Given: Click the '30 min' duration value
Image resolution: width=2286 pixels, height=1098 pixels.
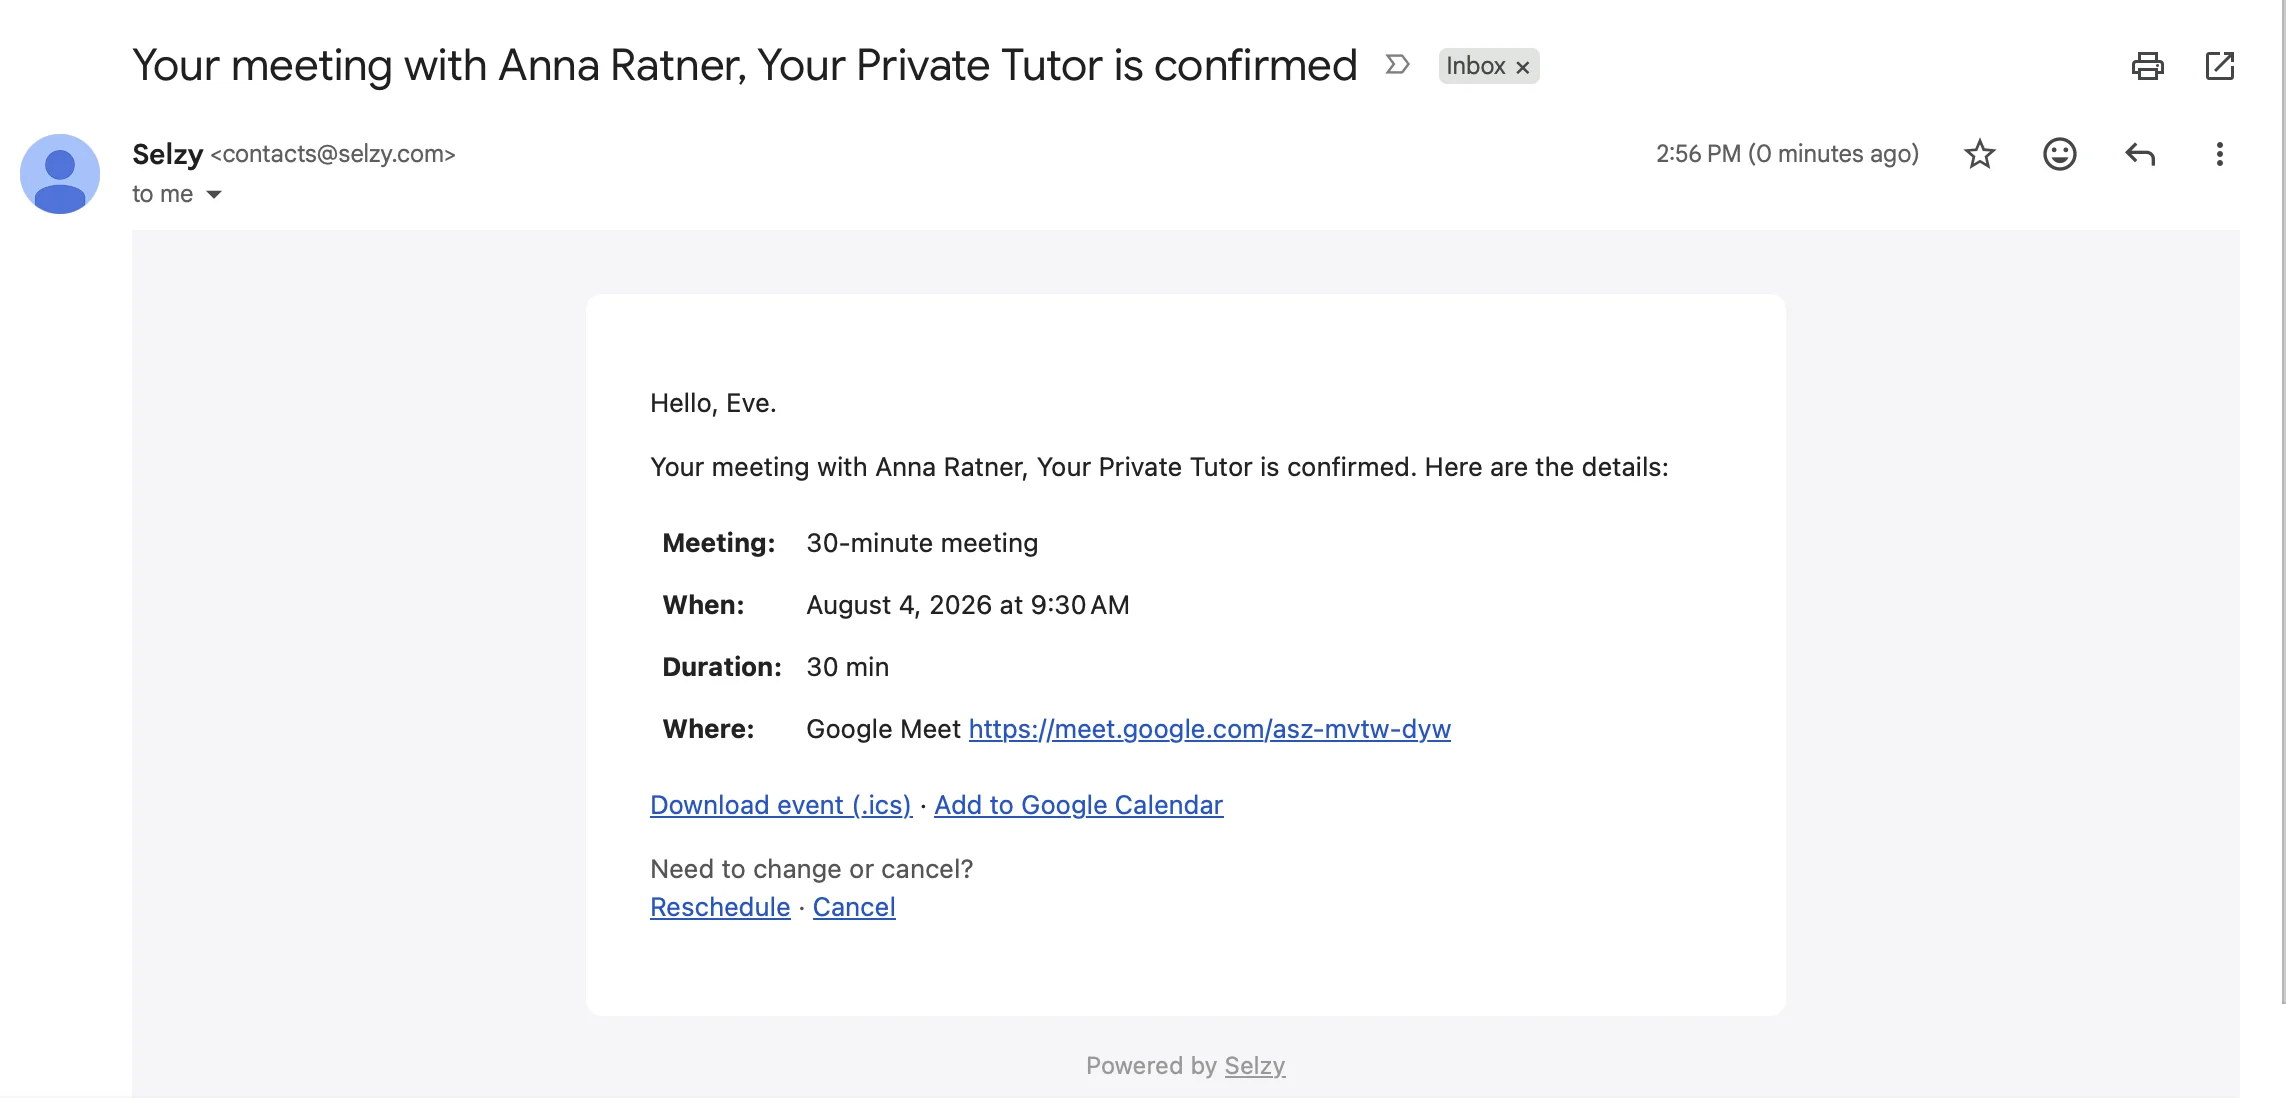Looking at the screenshot, I should [x=848, y=667].
